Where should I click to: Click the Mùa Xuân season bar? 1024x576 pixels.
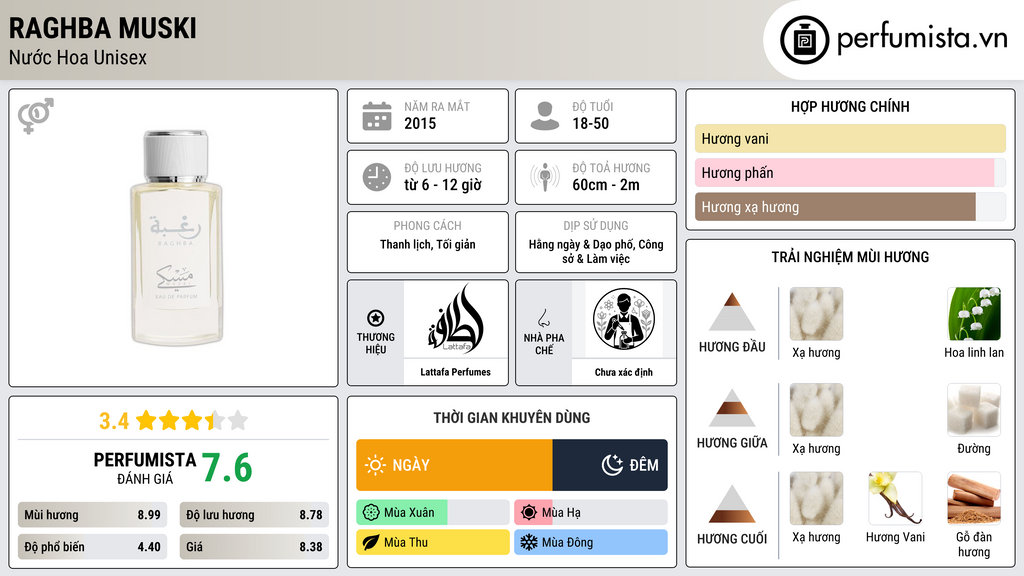tap(433, 513)
